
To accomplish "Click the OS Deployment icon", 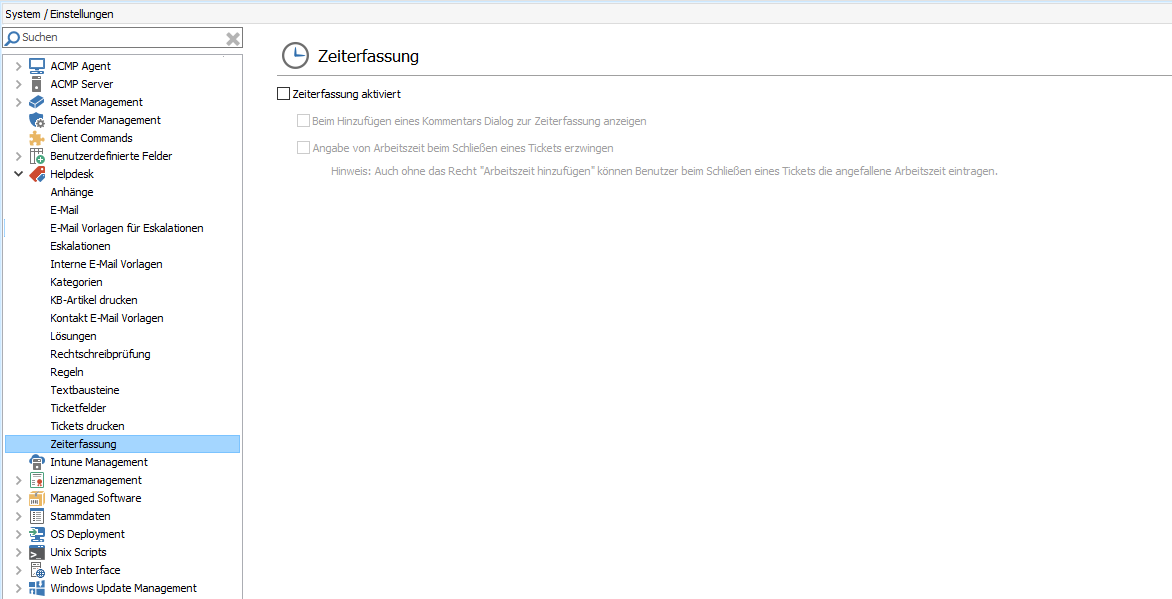I will coord(37,533).
